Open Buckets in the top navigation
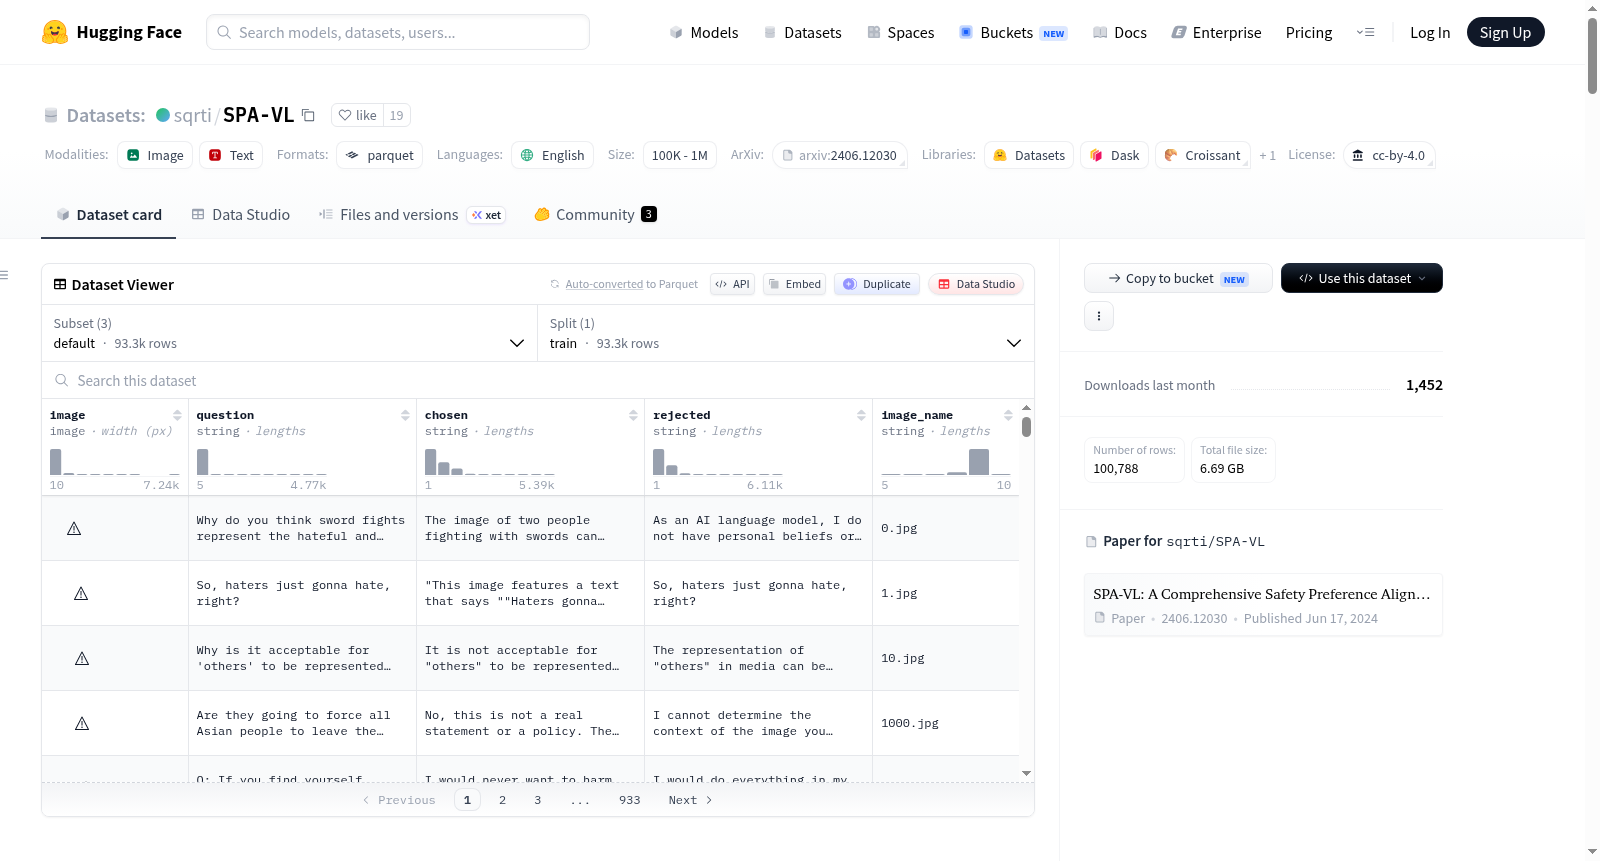The image size is (1600, 861). click(x=1013, y=32)
